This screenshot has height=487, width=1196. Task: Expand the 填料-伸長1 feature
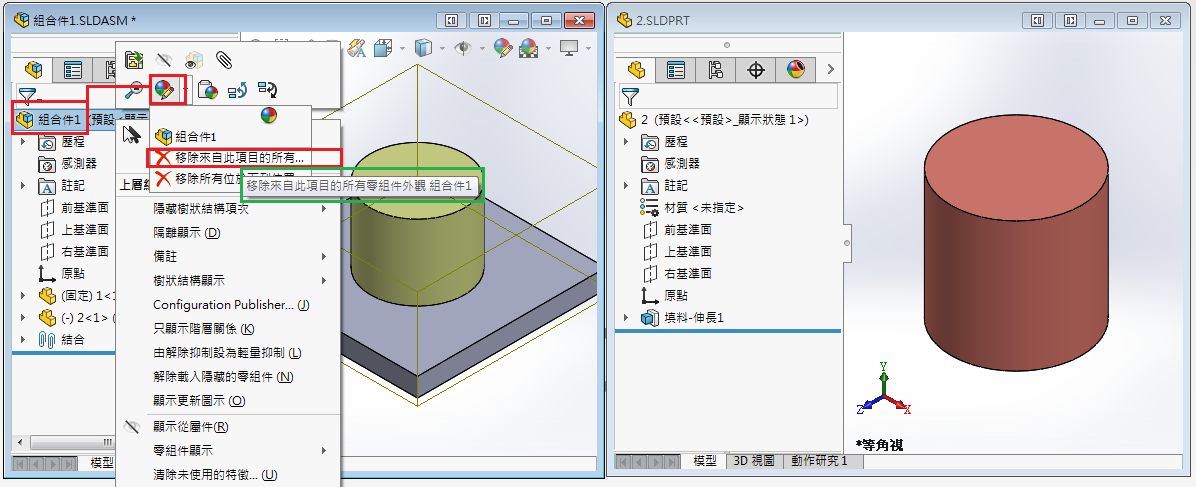click(x=626, y=318)
